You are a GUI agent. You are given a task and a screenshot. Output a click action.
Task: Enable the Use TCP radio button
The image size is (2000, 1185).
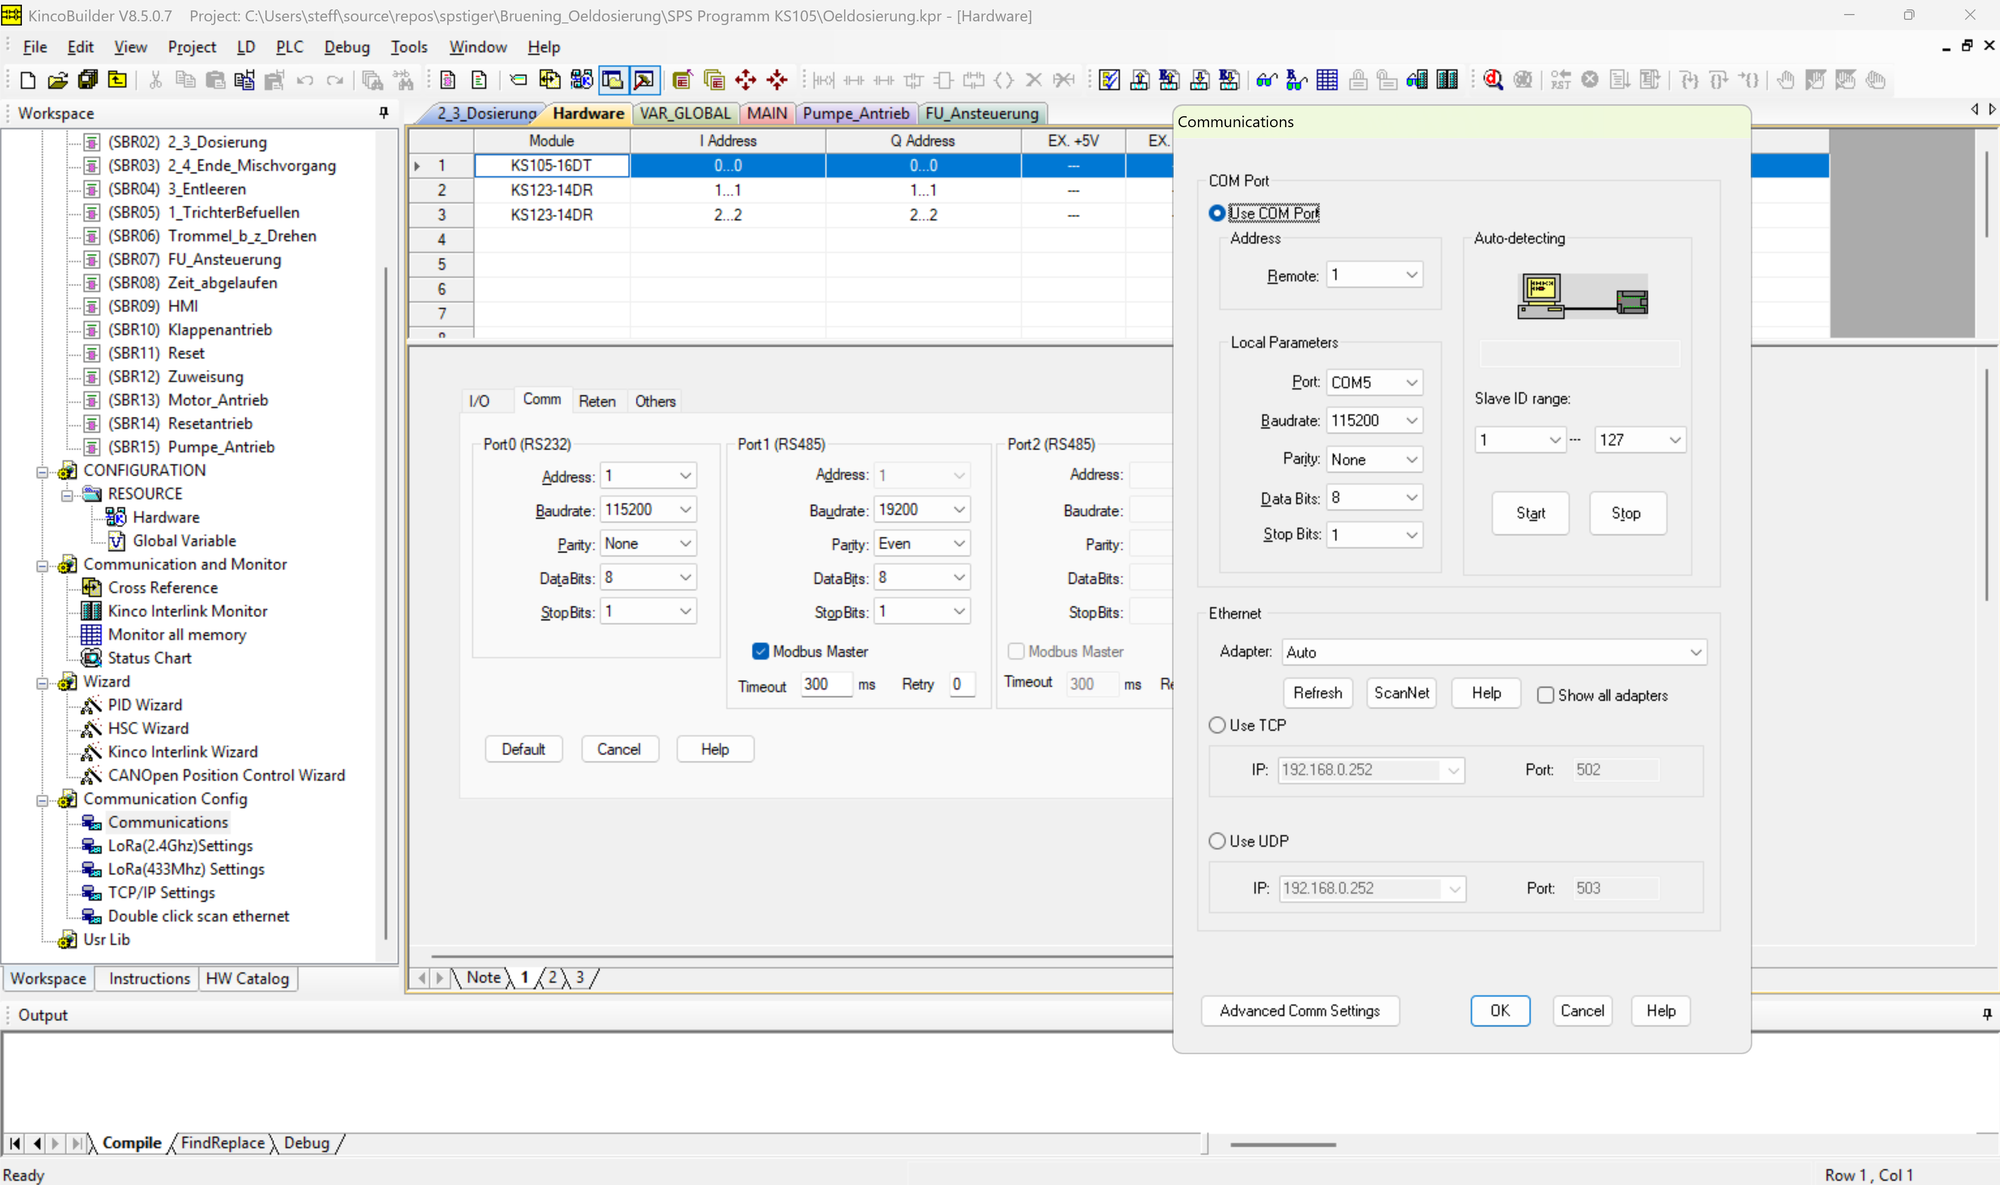tap(1217, 725)
